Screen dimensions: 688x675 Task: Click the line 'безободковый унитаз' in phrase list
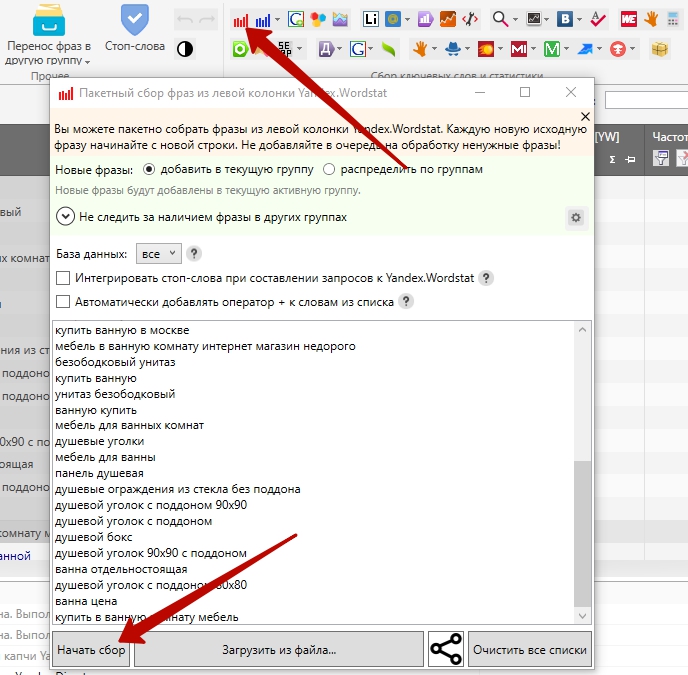pyautogui.click(x=115, y=362)
